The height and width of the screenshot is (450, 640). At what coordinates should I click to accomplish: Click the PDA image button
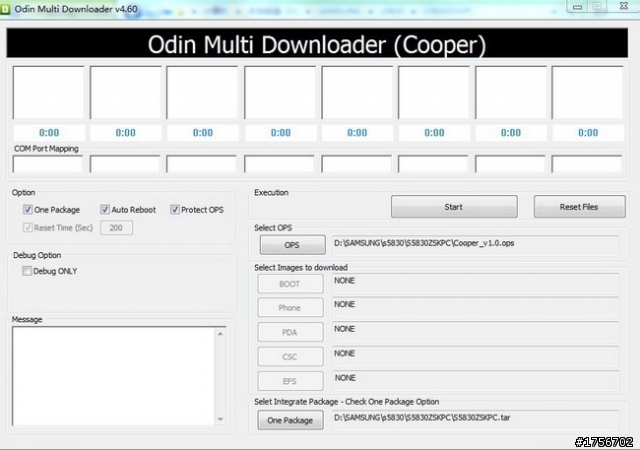click(x=290, y=332)
